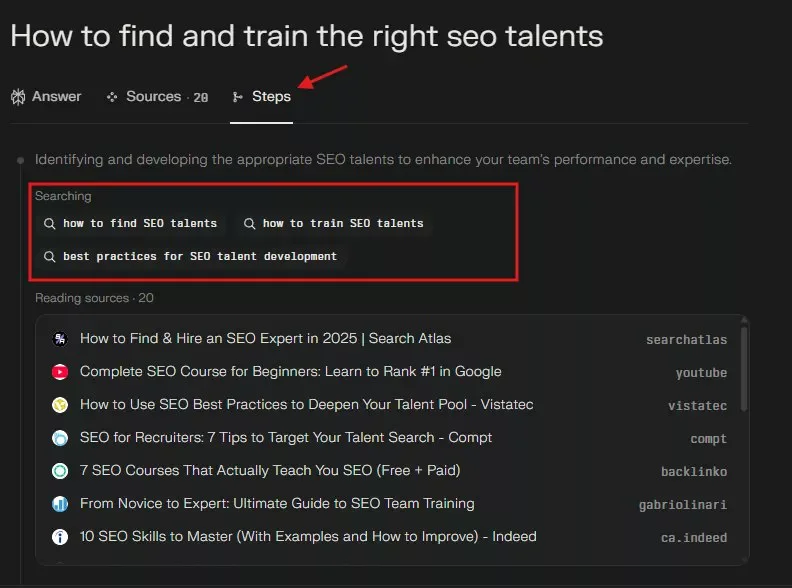Click the YouTube favicon icon

60,372
